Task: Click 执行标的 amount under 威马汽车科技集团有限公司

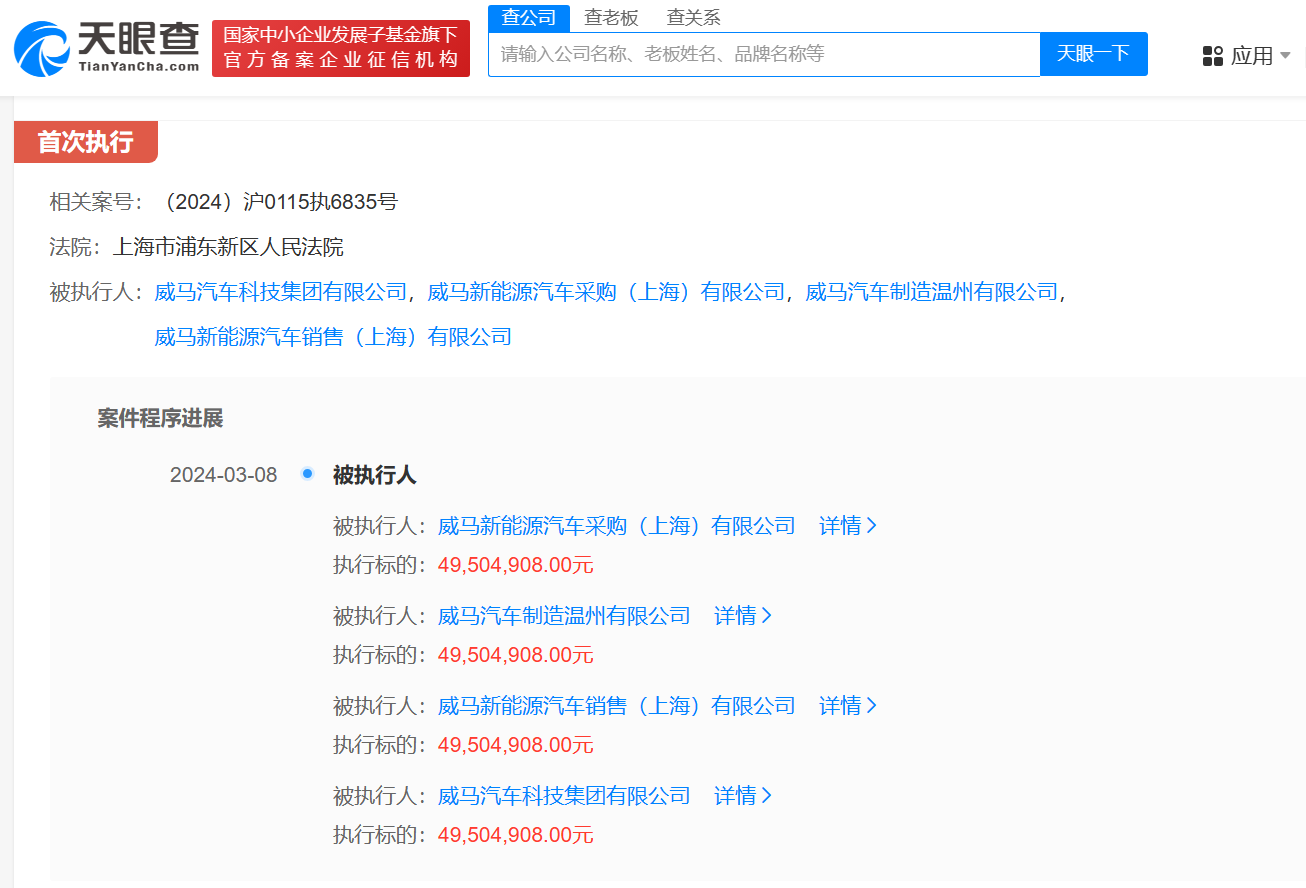Action: point(516,835)
